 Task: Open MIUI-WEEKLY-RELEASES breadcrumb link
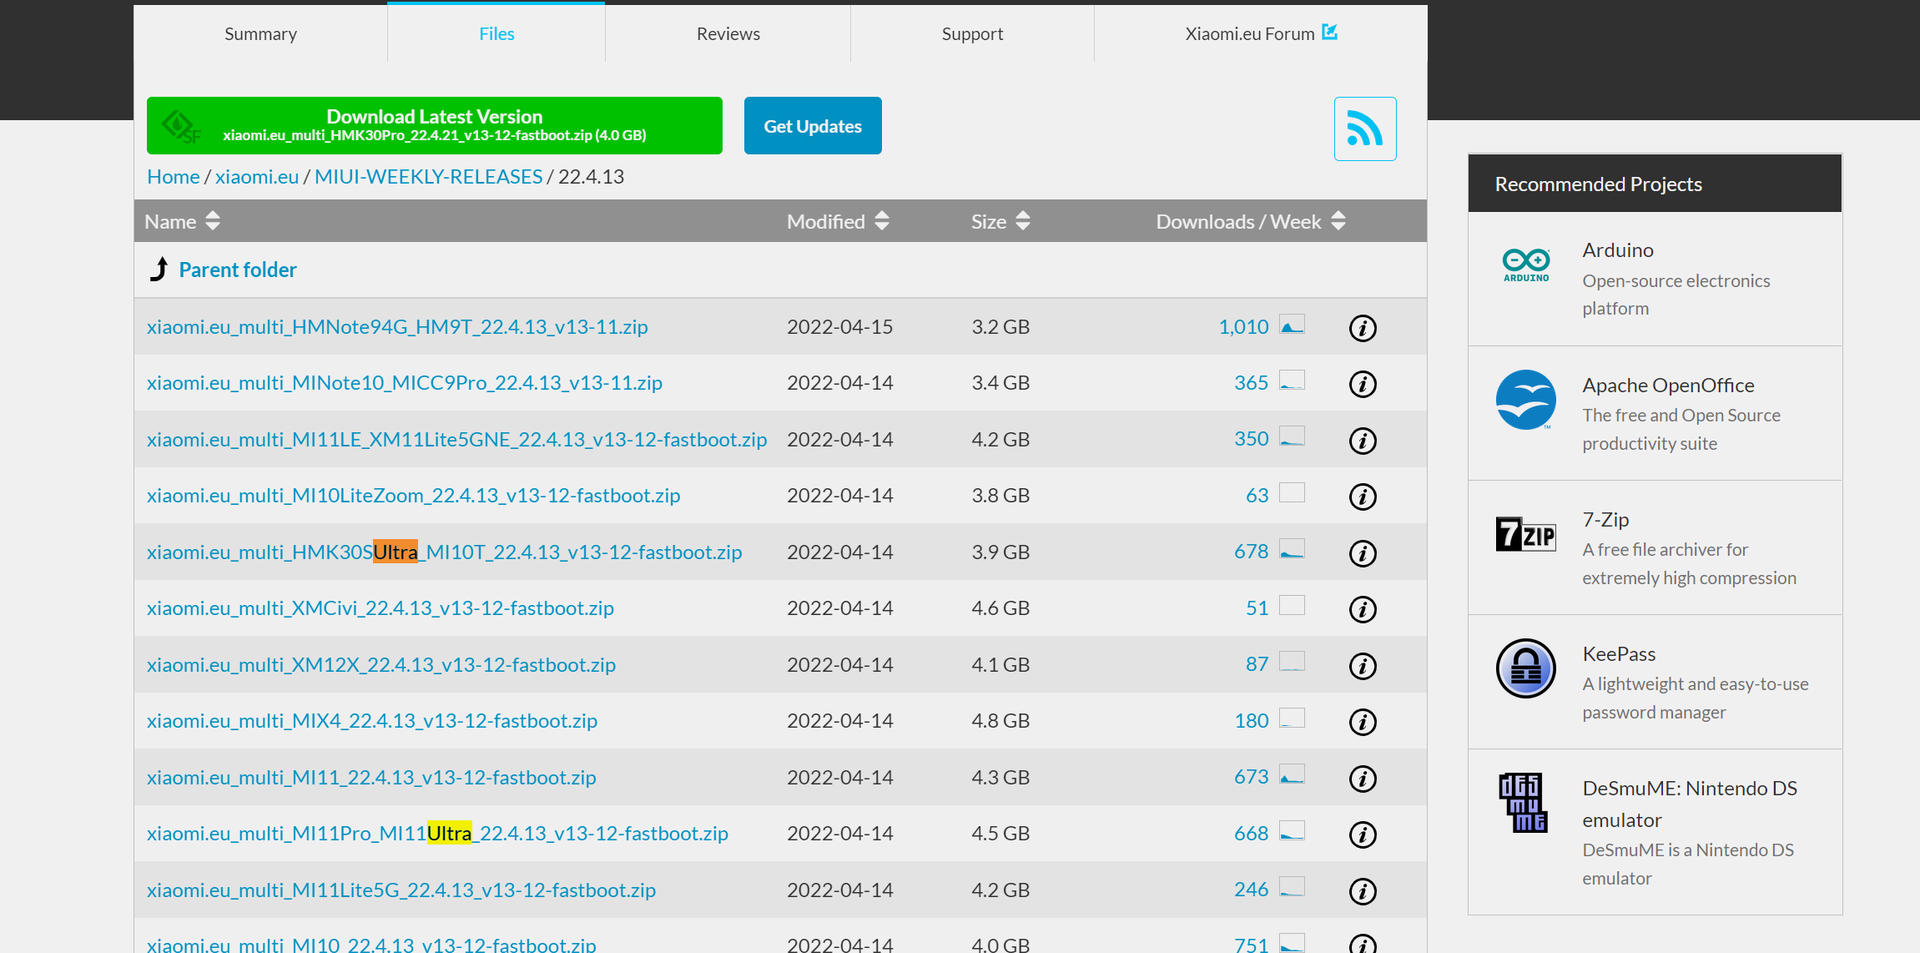point(429,177)
